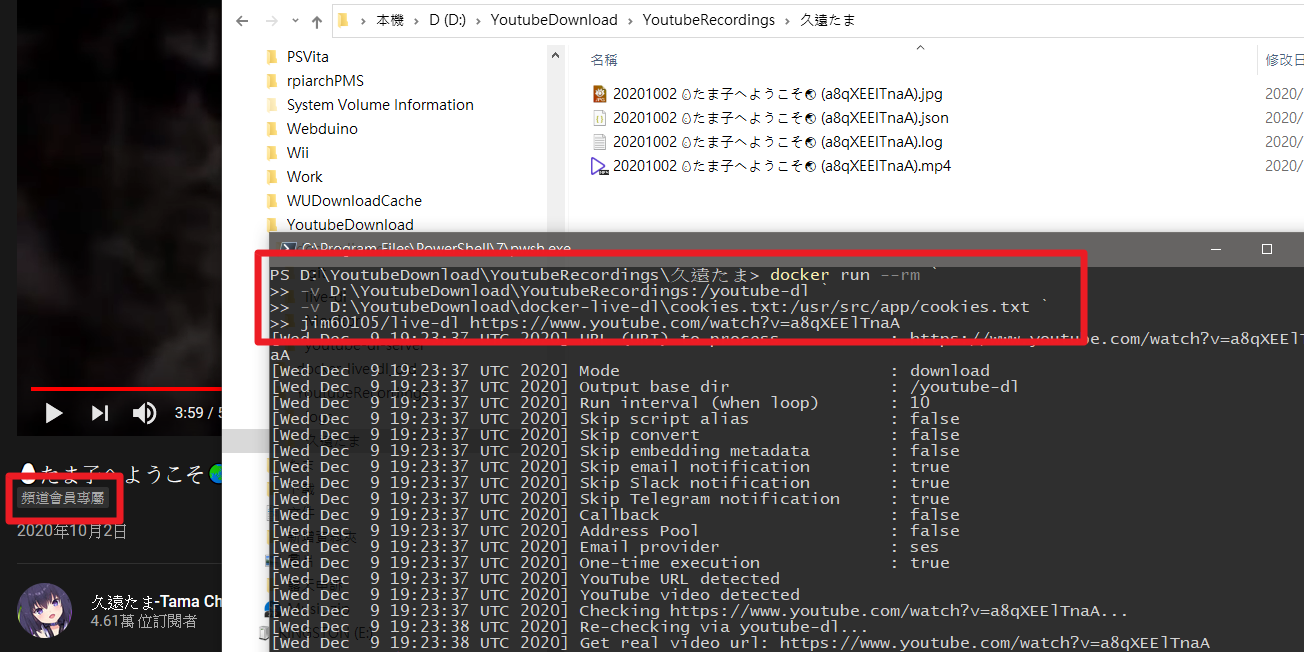1304x652 pixels.
Task: Click 'Get real video url' log line
Action: [740, 643]
